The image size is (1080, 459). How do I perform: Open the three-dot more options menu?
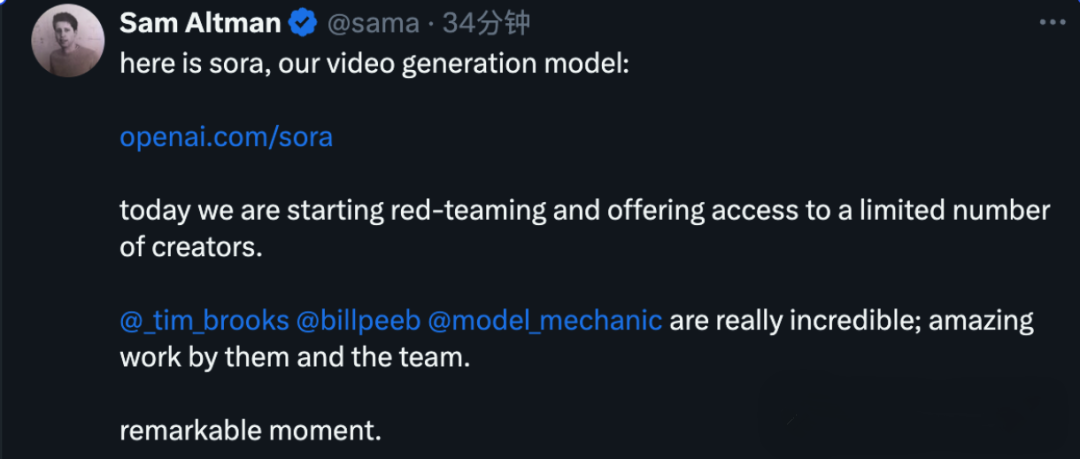coord(1052,23)
